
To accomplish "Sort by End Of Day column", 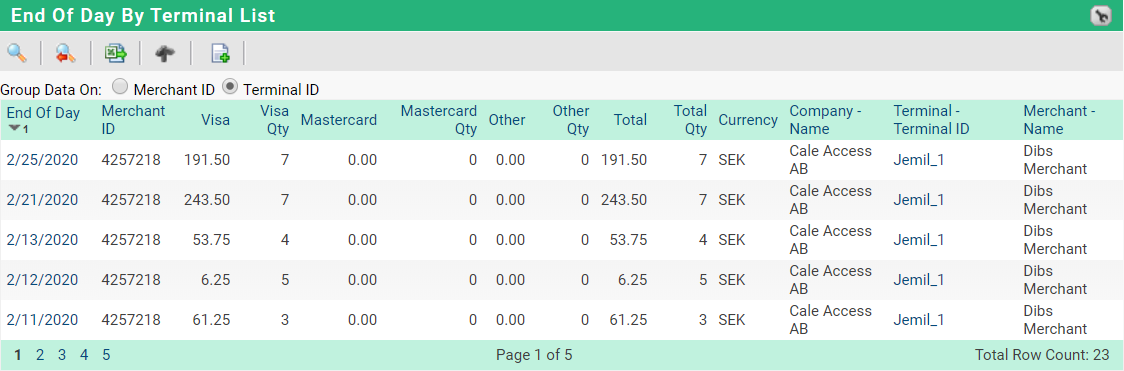I will [x=43, y=113].
